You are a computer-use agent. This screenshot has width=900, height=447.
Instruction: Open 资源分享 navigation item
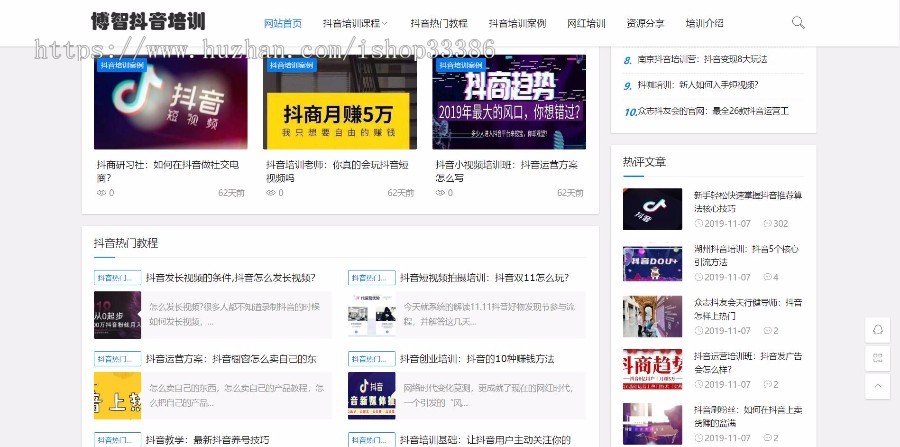point(645,24)
